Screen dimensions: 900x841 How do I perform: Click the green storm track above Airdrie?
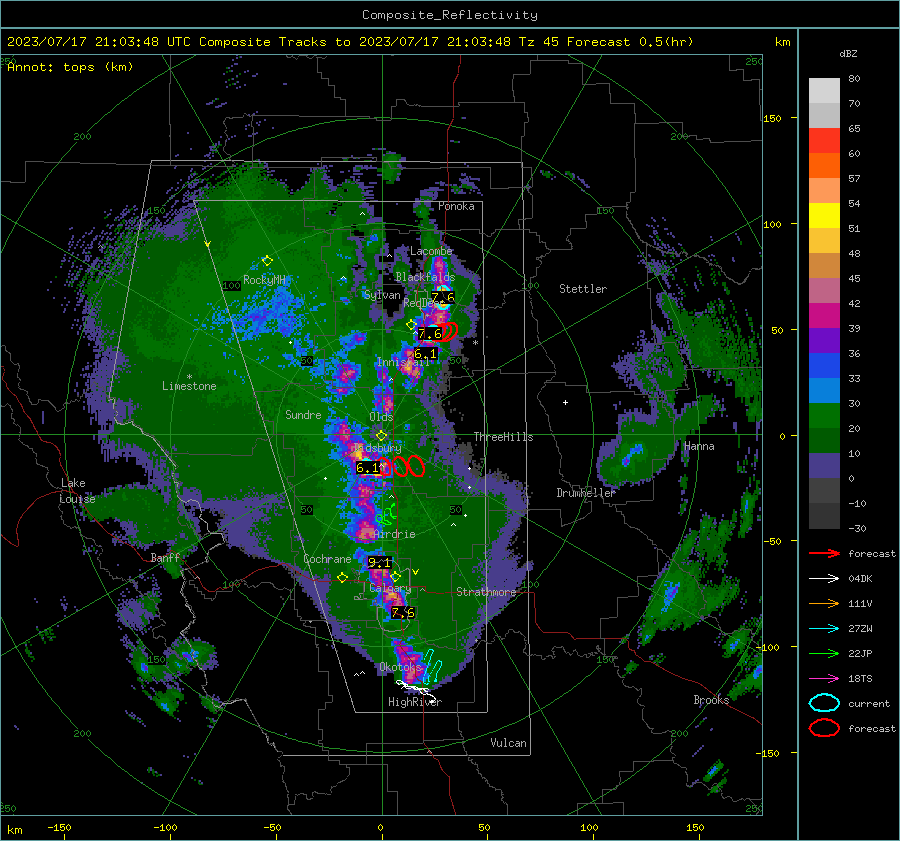coord(387,515)
